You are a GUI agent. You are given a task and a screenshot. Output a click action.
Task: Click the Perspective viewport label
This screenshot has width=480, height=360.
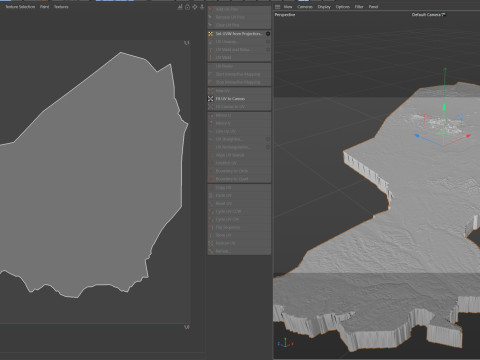285,15
